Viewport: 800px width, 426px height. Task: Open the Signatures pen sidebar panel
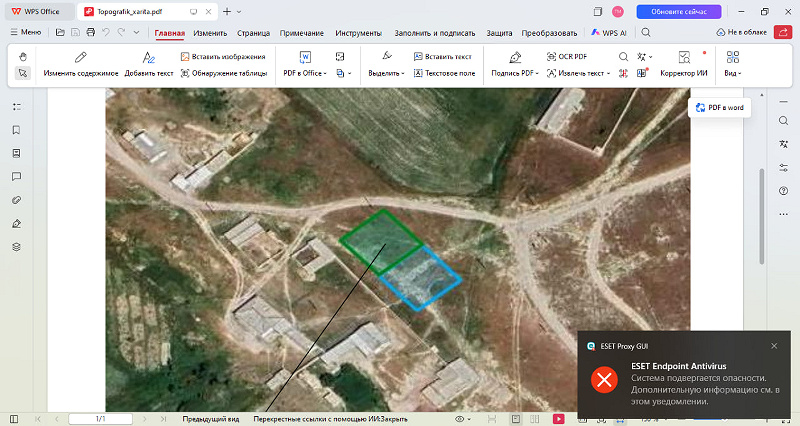point(16,223)
